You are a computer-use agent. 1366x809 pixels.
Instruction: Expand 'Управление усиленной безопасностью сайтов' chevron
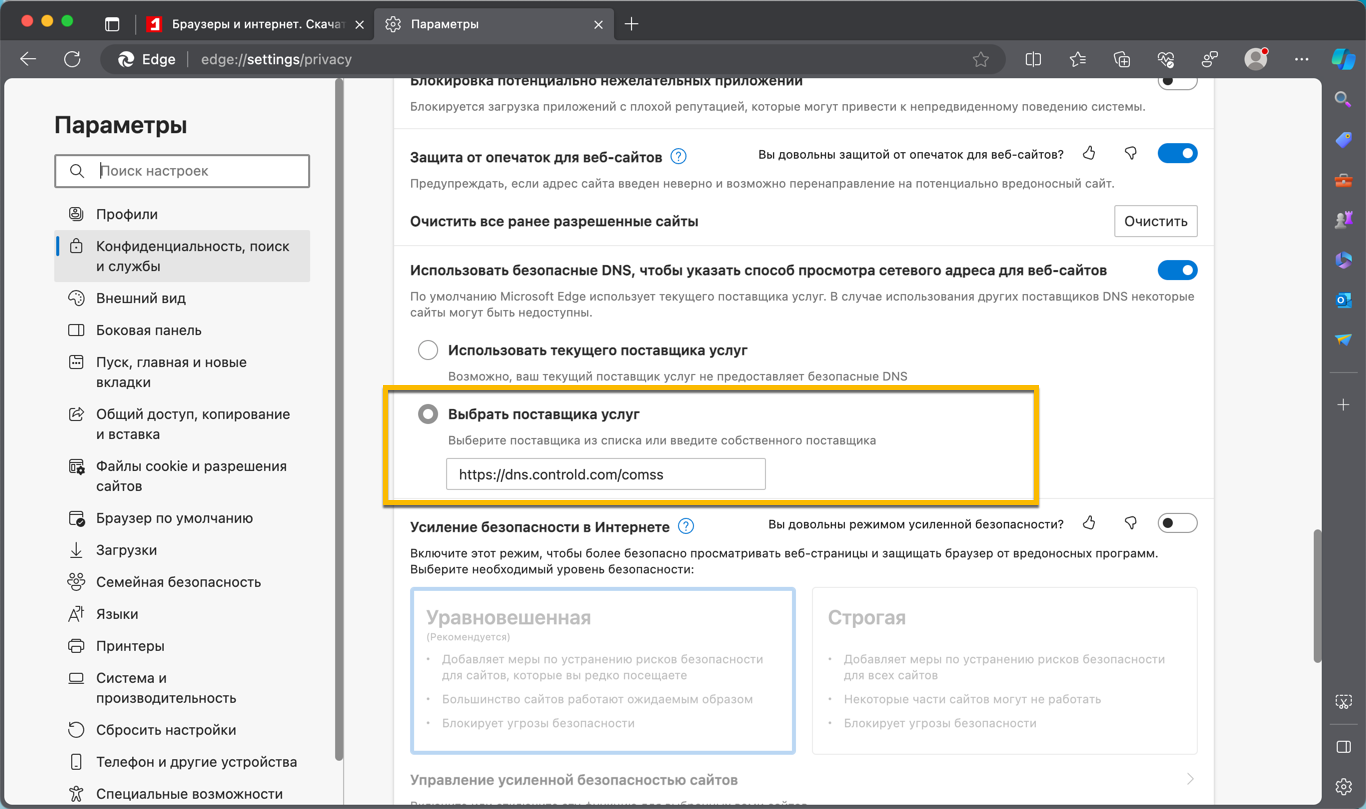click(x=1190, y=779)
